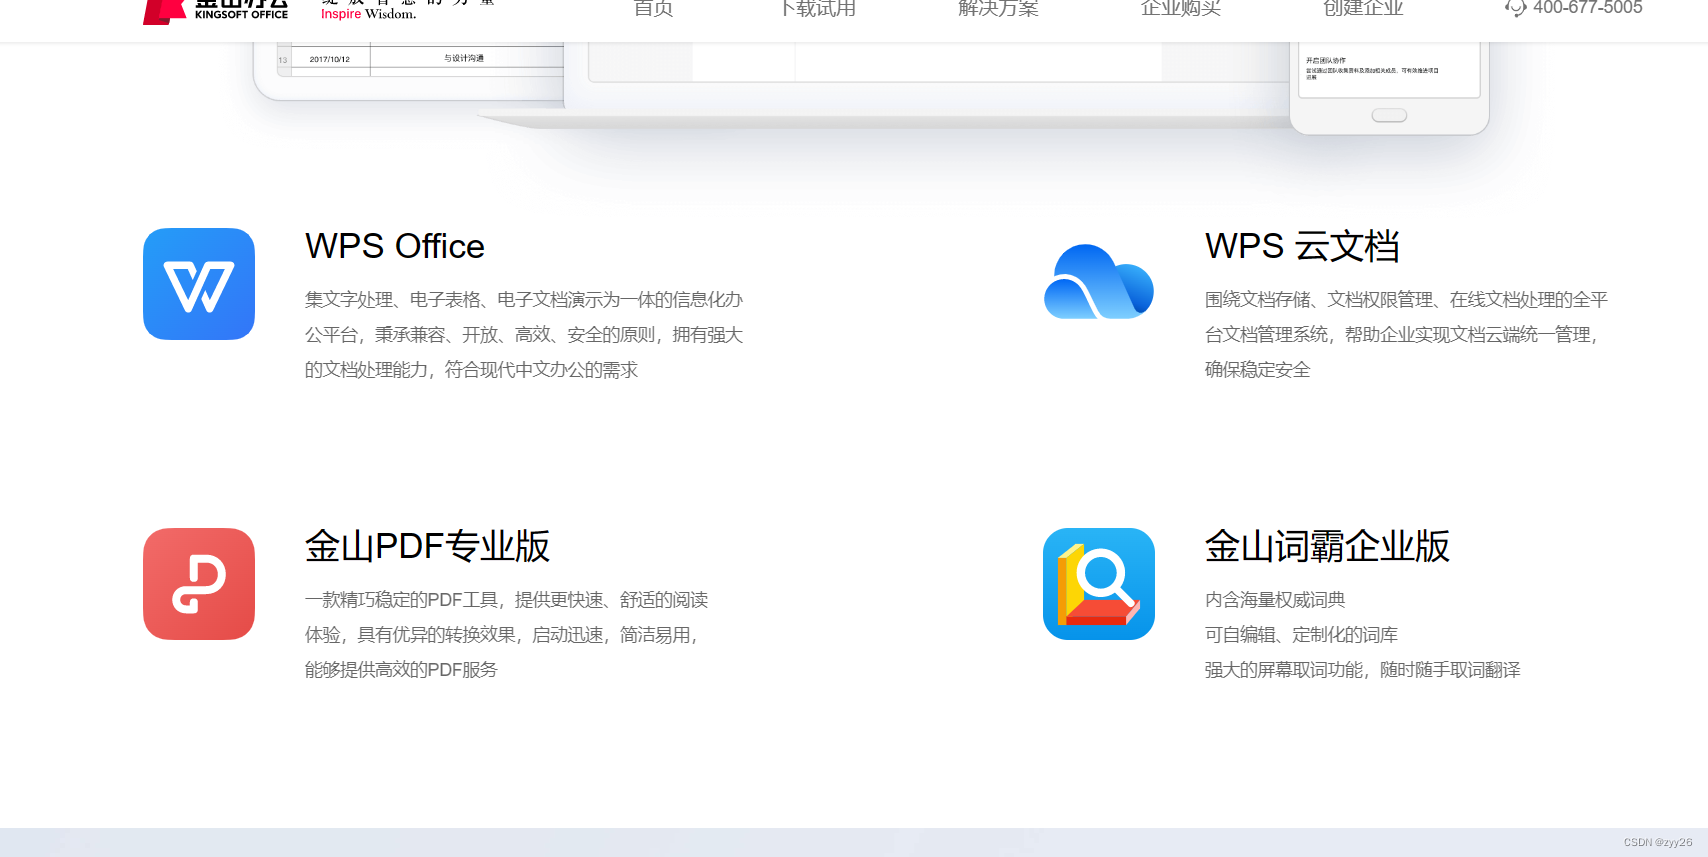This screenshot has height=857, width=1708.
Task: Click the WPS Office description starting 集文字处理
Action: (524, 335)
